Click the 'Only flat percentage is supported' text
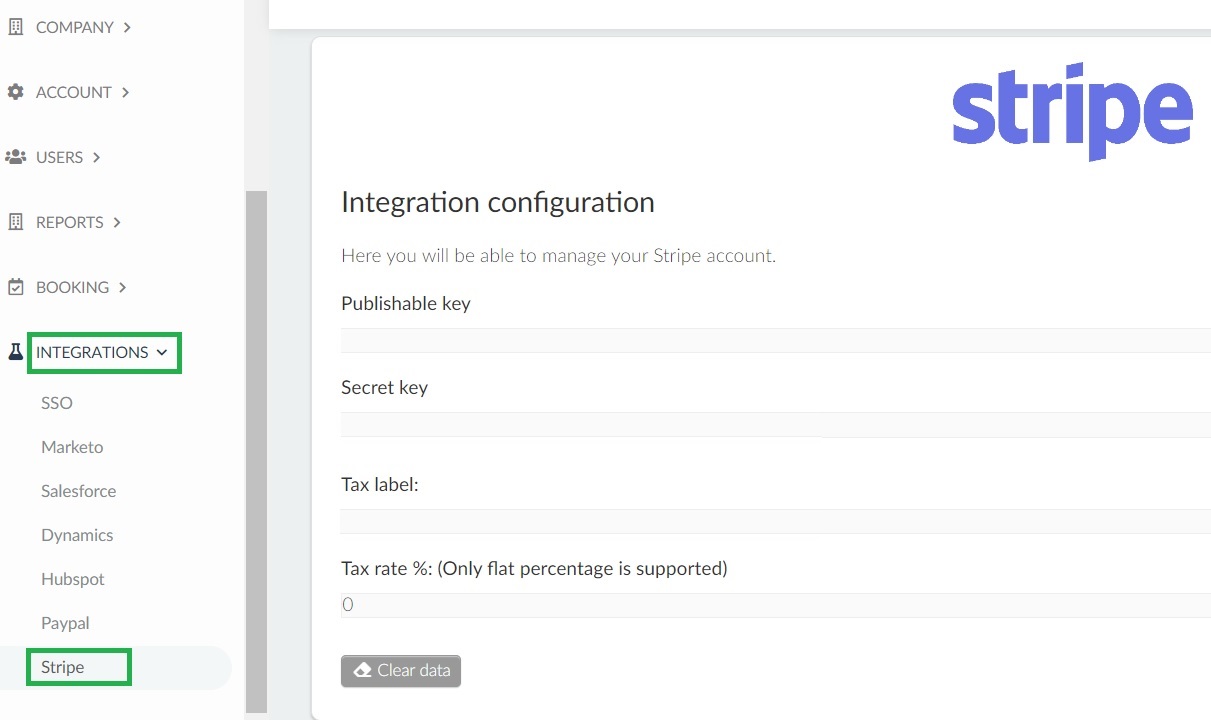 (x=582, y=568)
